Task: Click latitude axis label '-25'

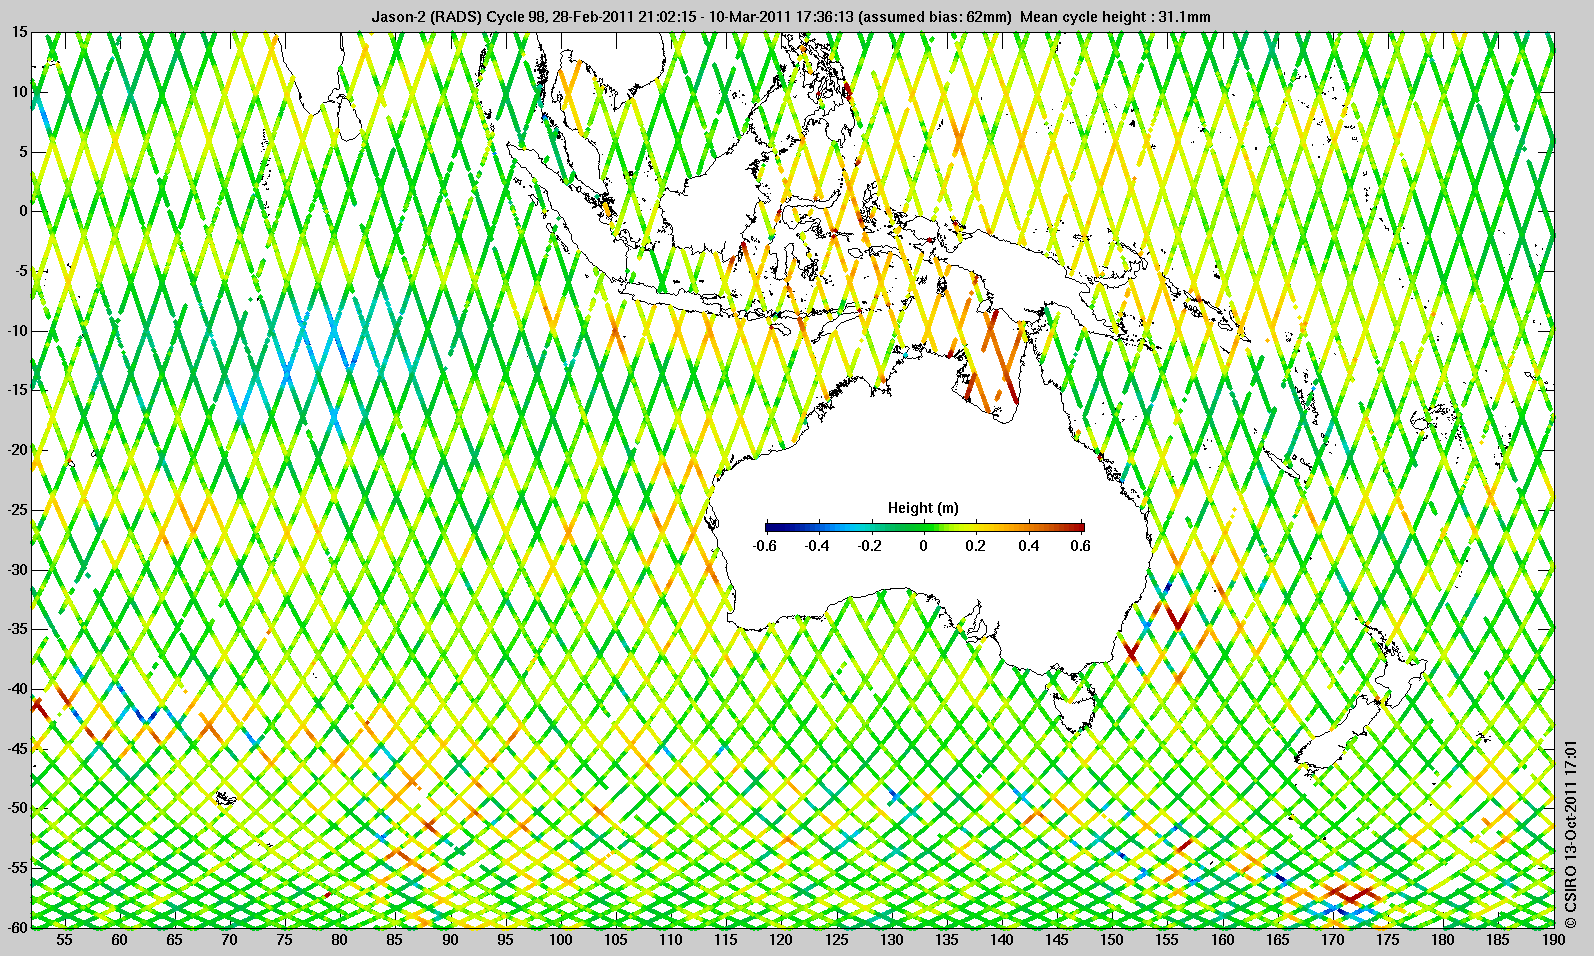Action: (x=18, y=510)
